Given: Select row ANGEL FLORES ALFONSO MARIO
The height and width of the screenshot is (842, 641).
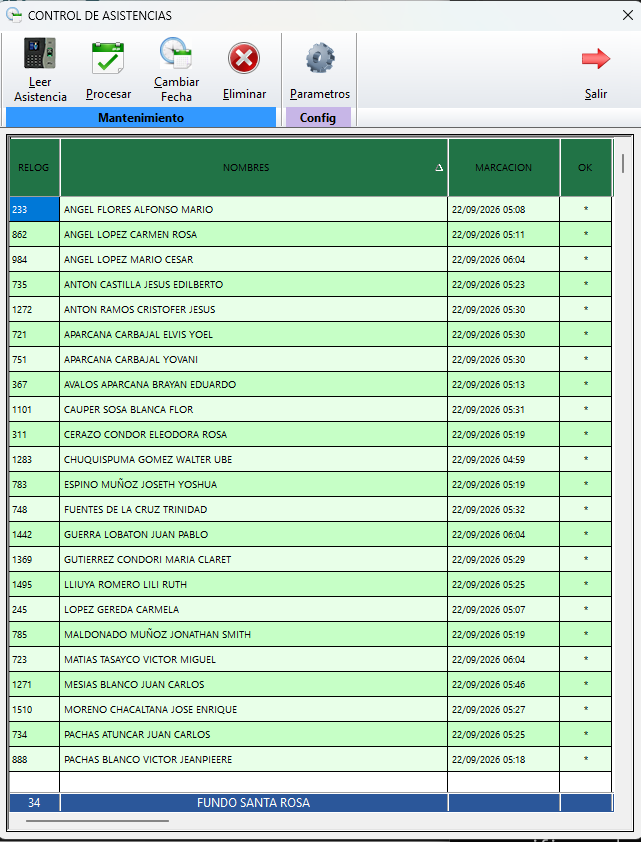Looking at the screenshot, I should (x=310, y=209).
